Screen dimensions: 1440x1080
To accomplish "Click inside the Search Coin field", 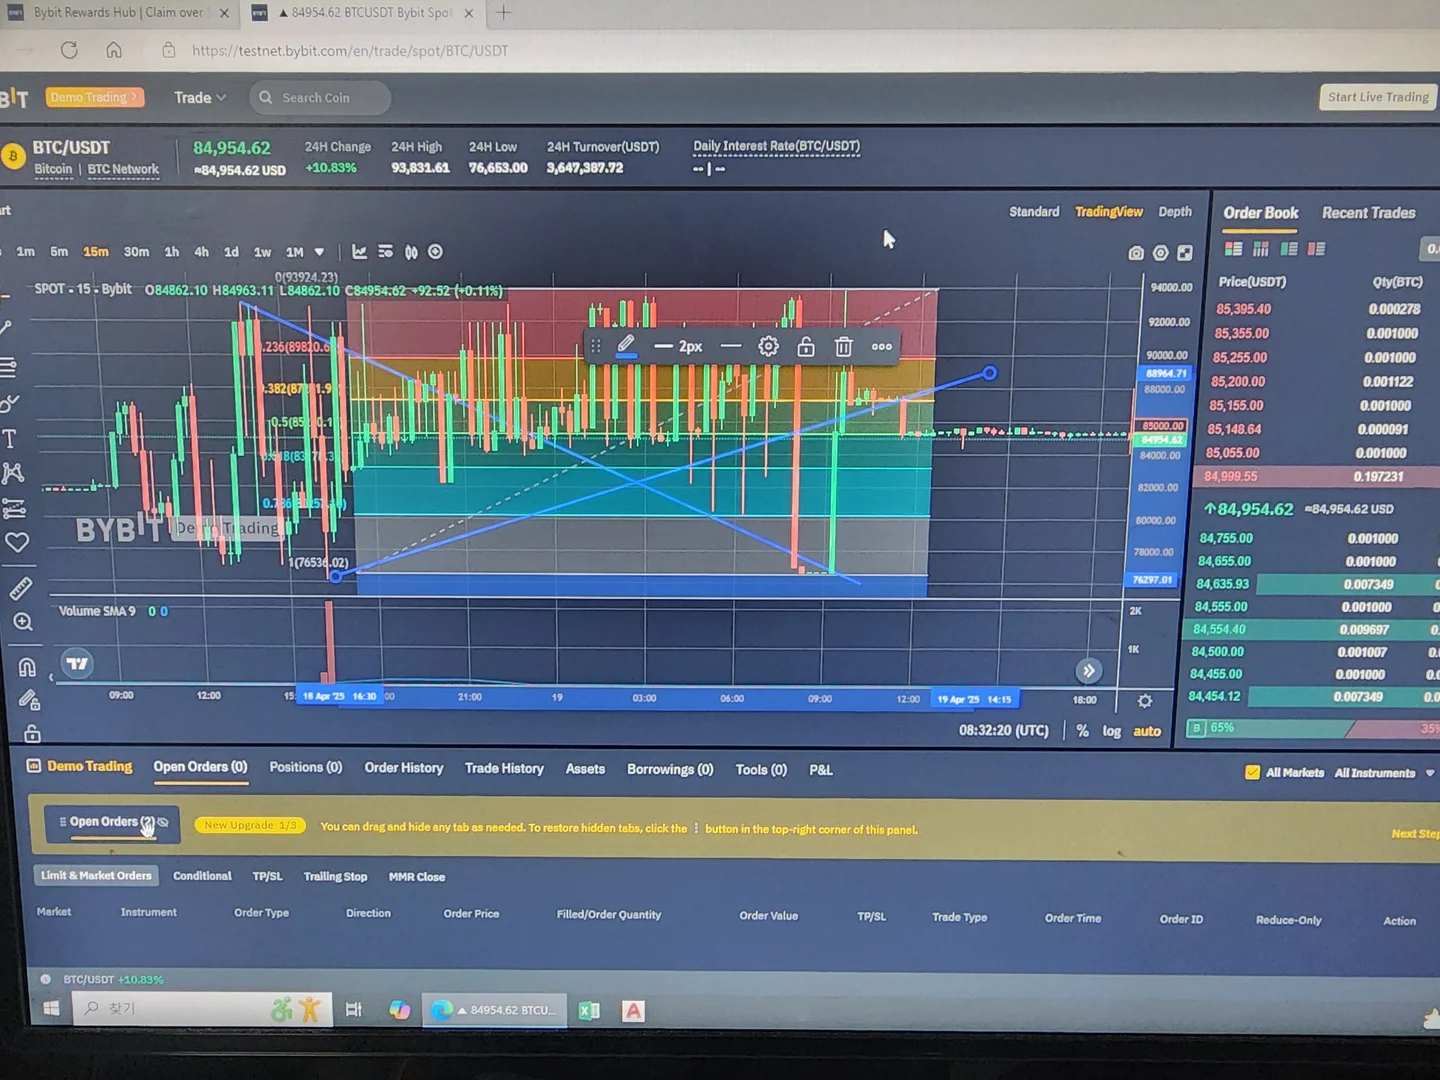I will click(320, 98).
